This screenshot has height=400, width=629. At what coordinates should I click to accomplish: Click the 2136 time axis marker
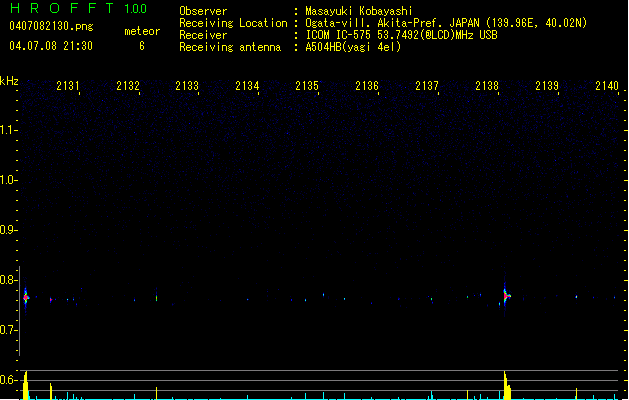click(367, 86)
